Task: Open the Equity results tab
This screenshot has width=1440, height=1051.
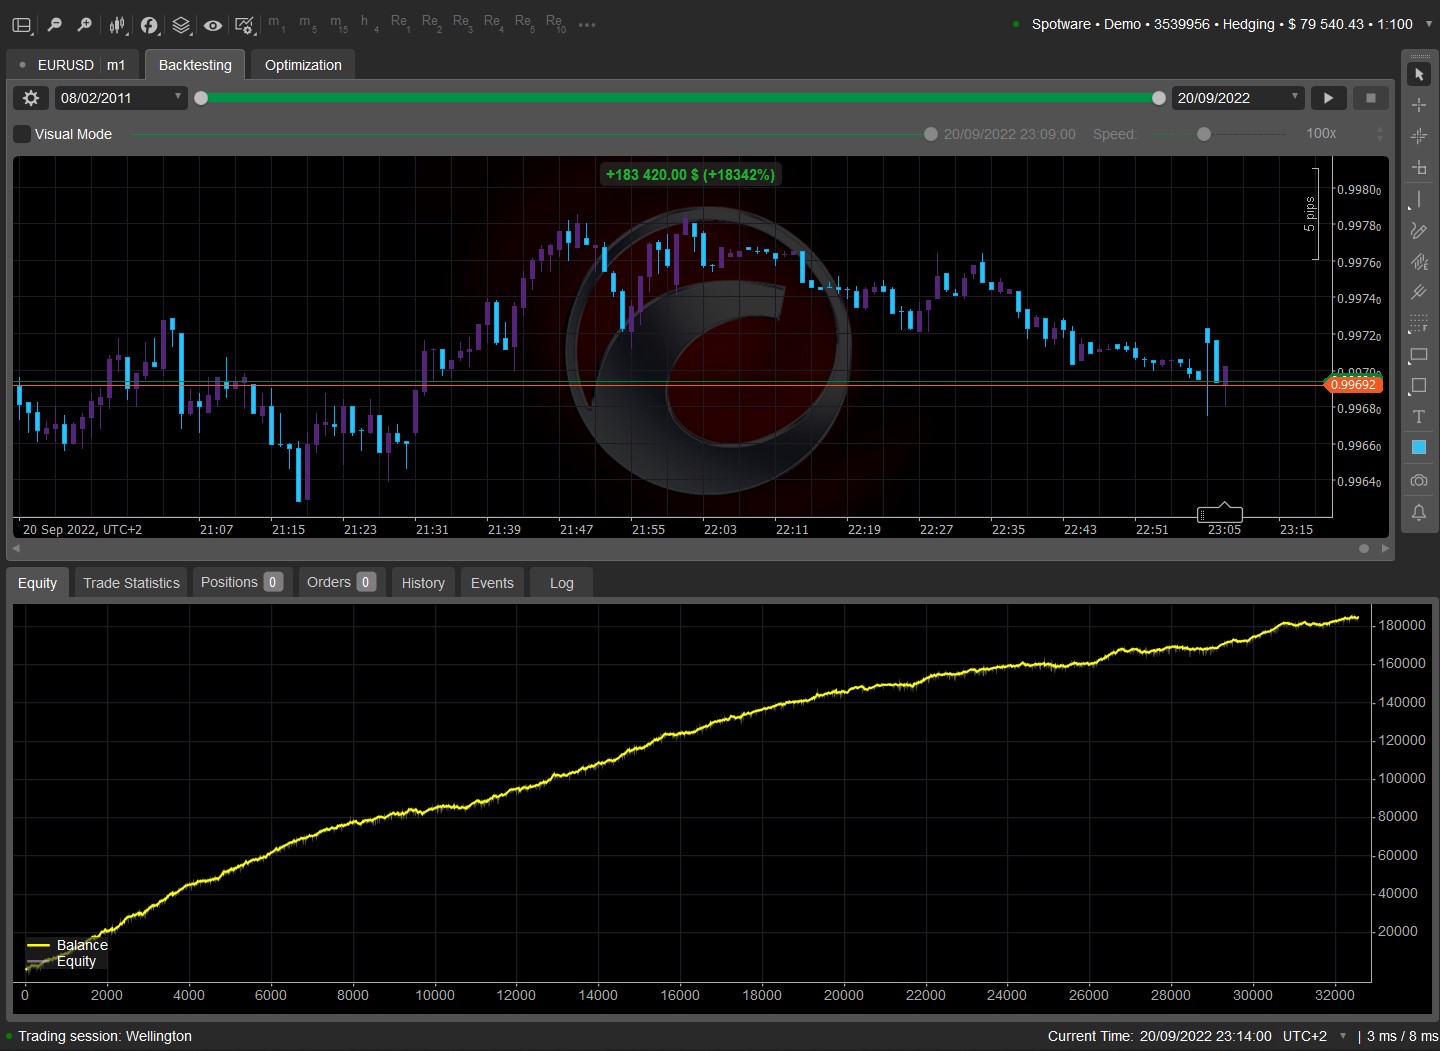Action: (x=38, y=583)
